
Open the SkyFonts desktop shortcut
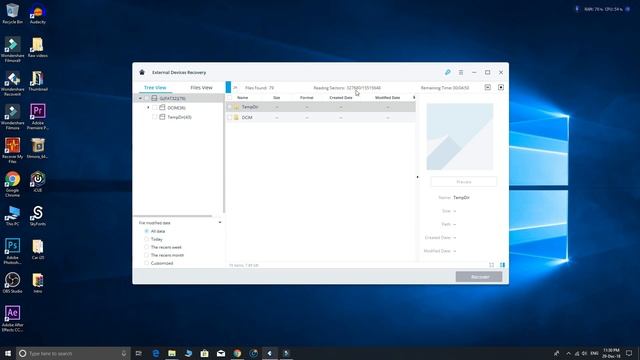[x=38, y=216]
